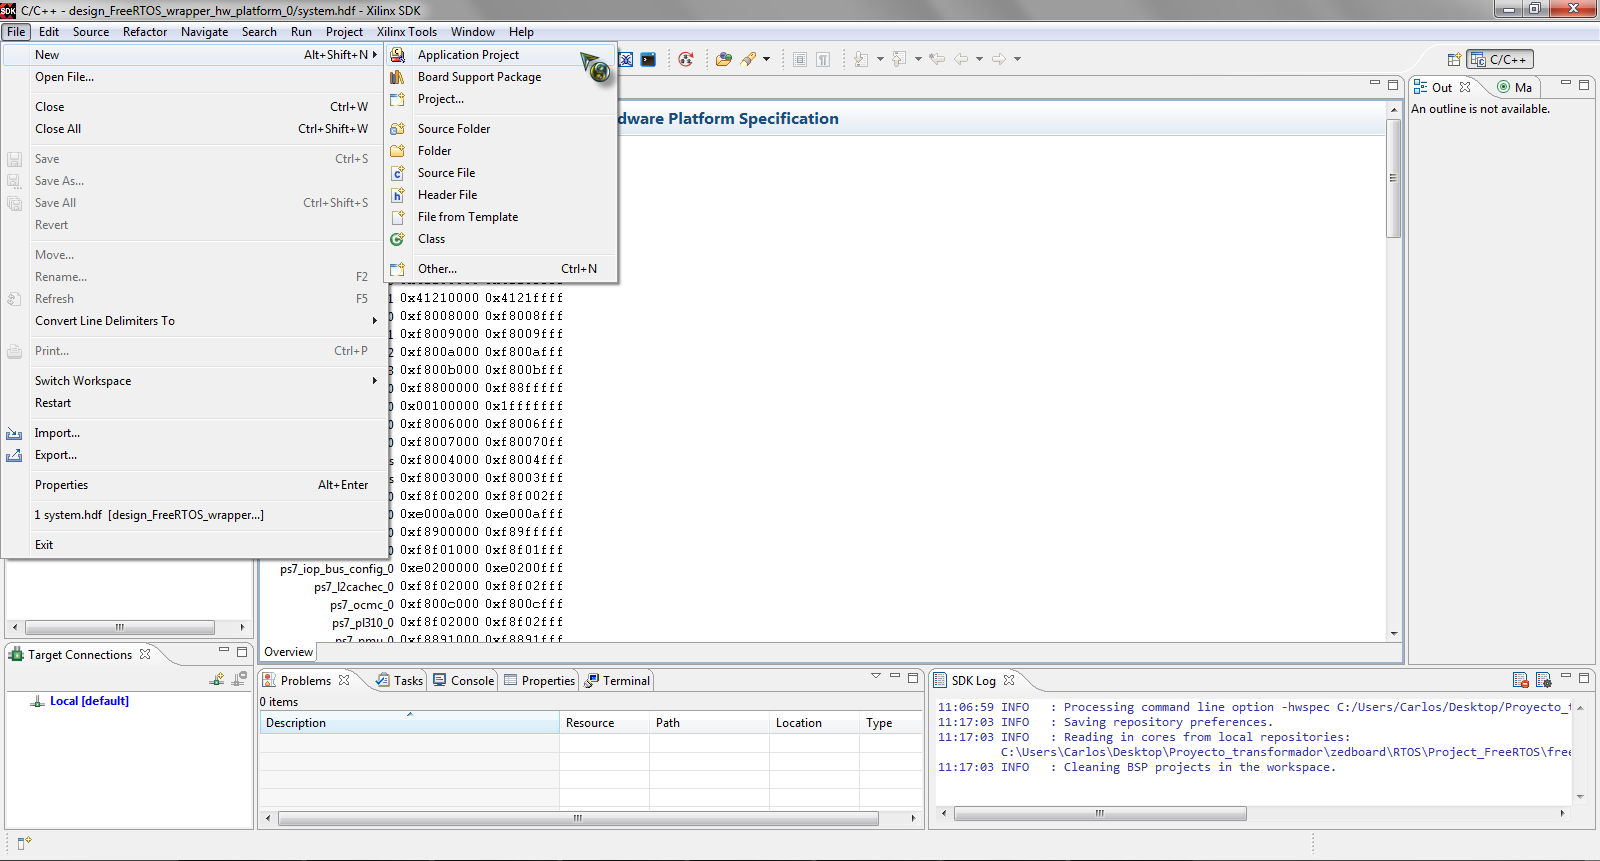Open the Console tab

click(463, 681)
